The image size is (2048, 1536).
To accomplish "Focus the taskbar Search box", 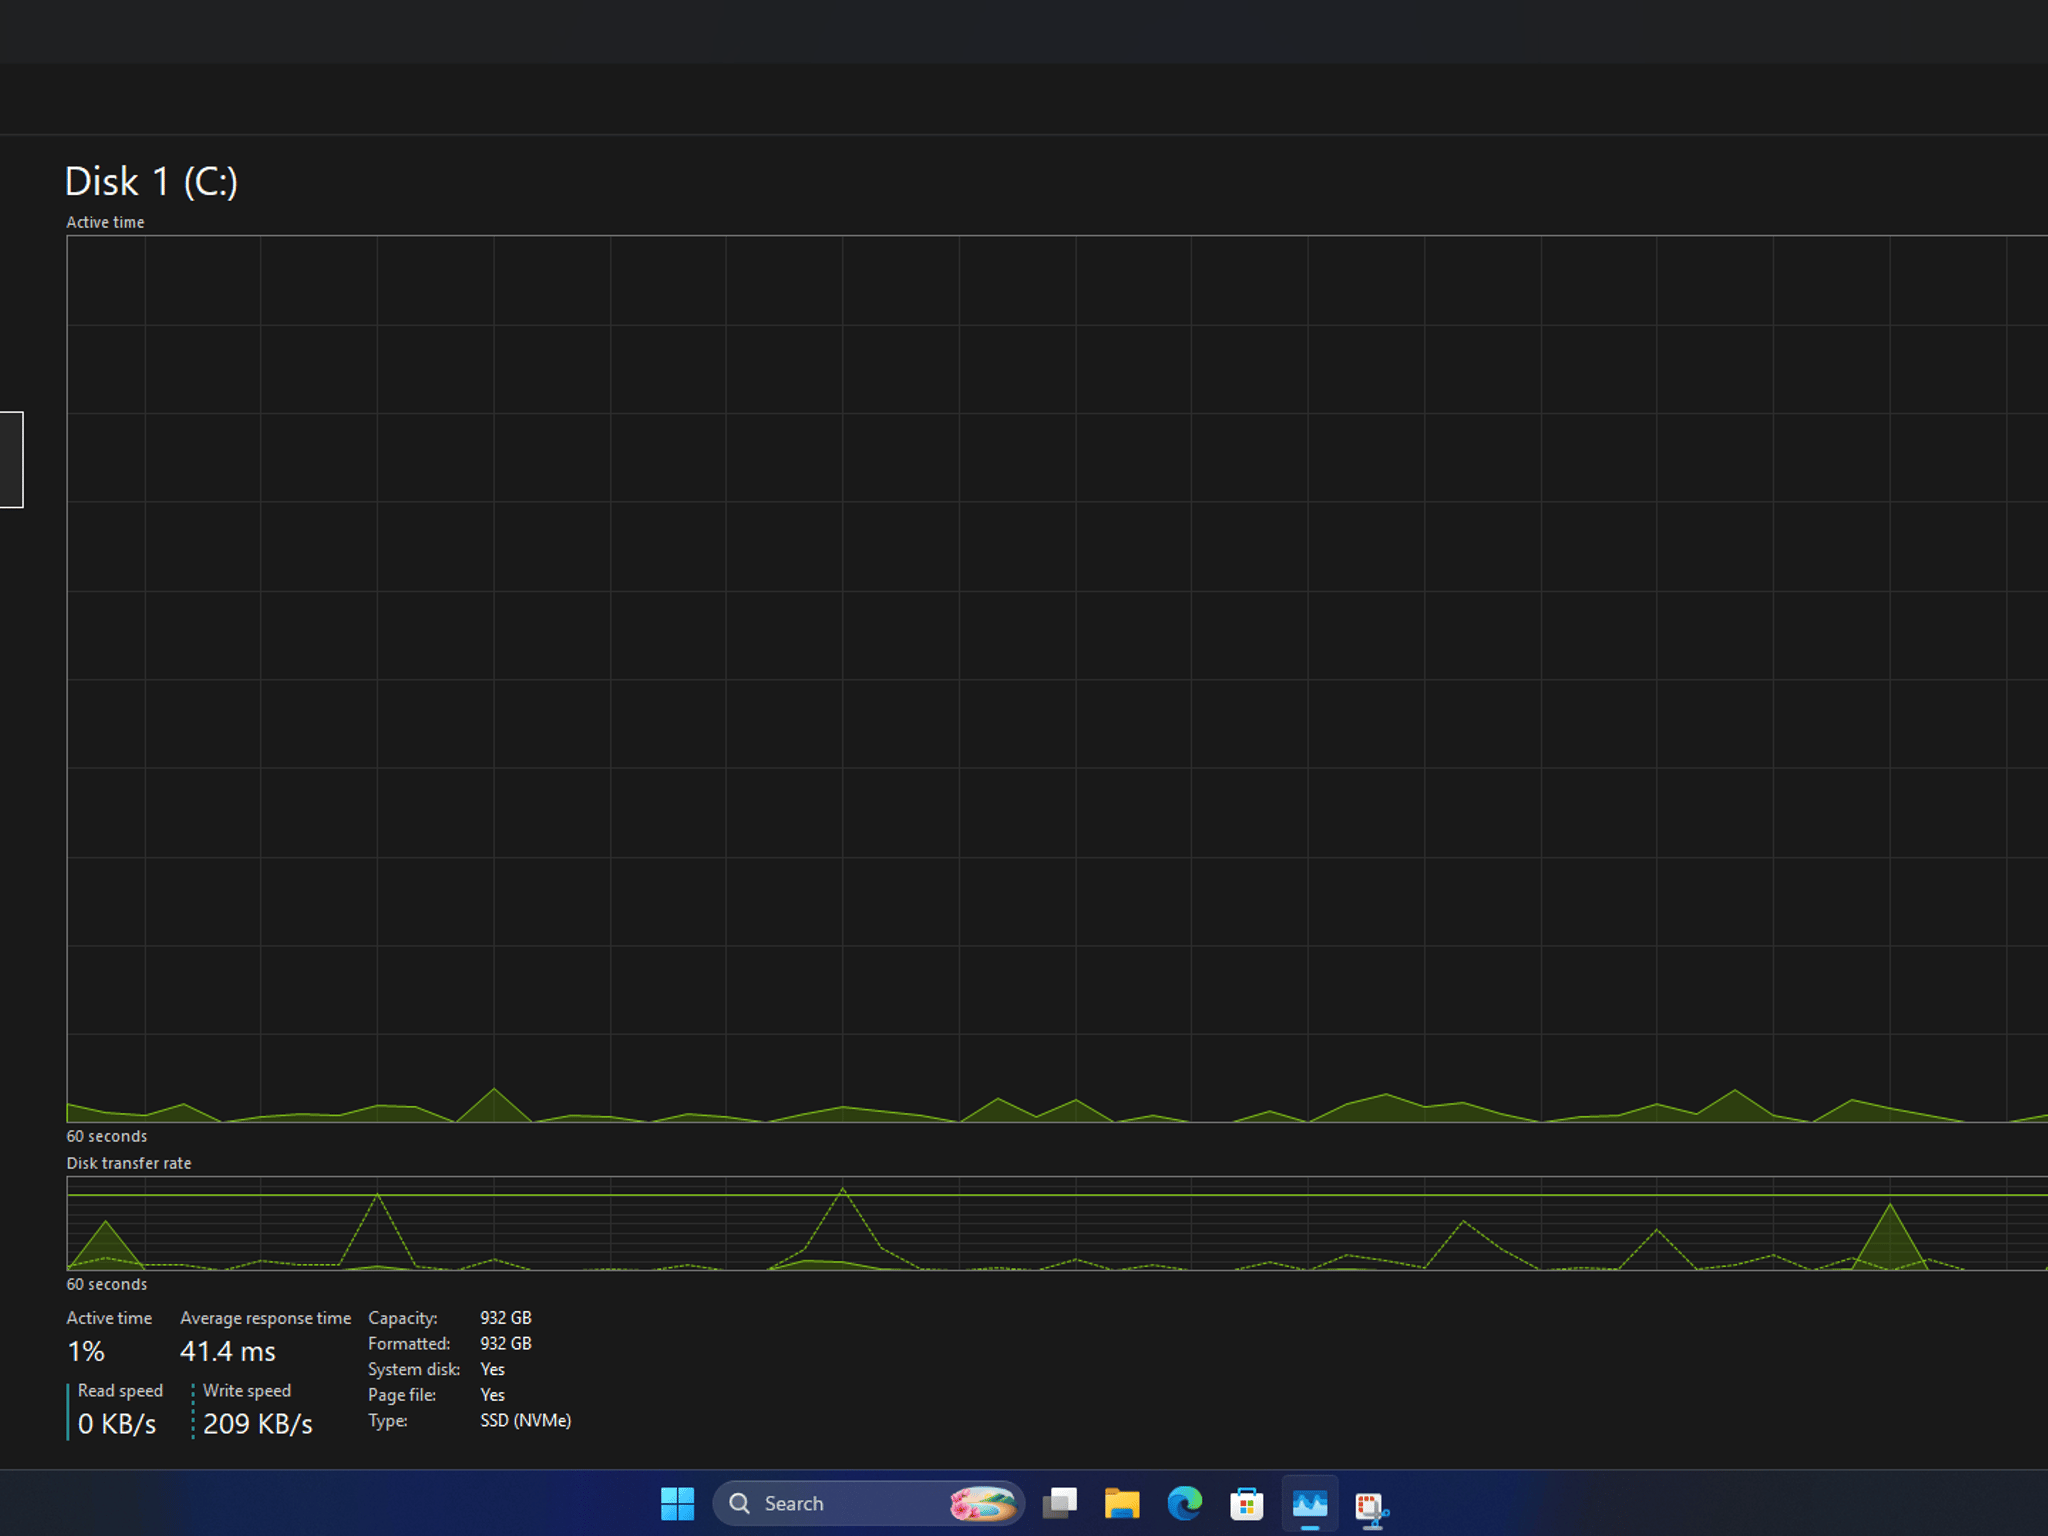I will (868, 1503).
